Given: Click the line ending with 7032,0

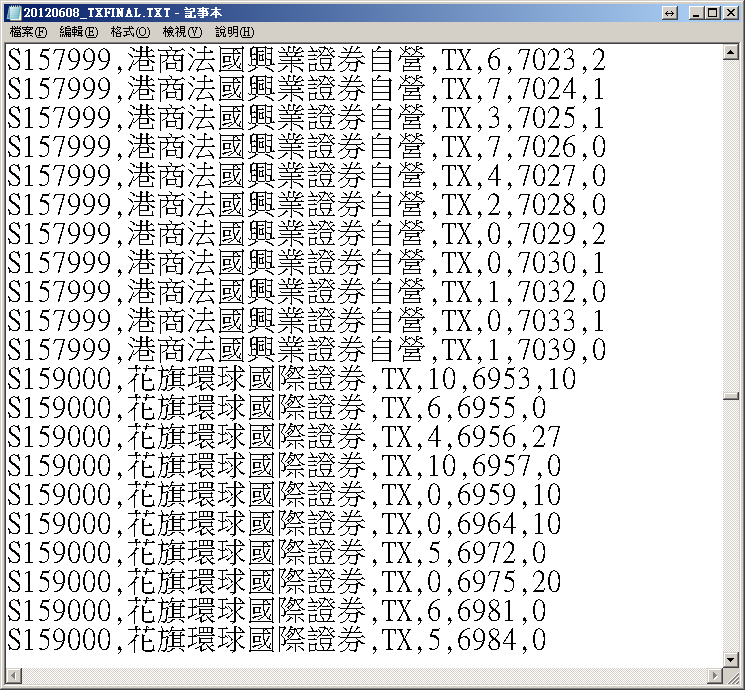Looking at the screenshot, I should click(306, 292).
